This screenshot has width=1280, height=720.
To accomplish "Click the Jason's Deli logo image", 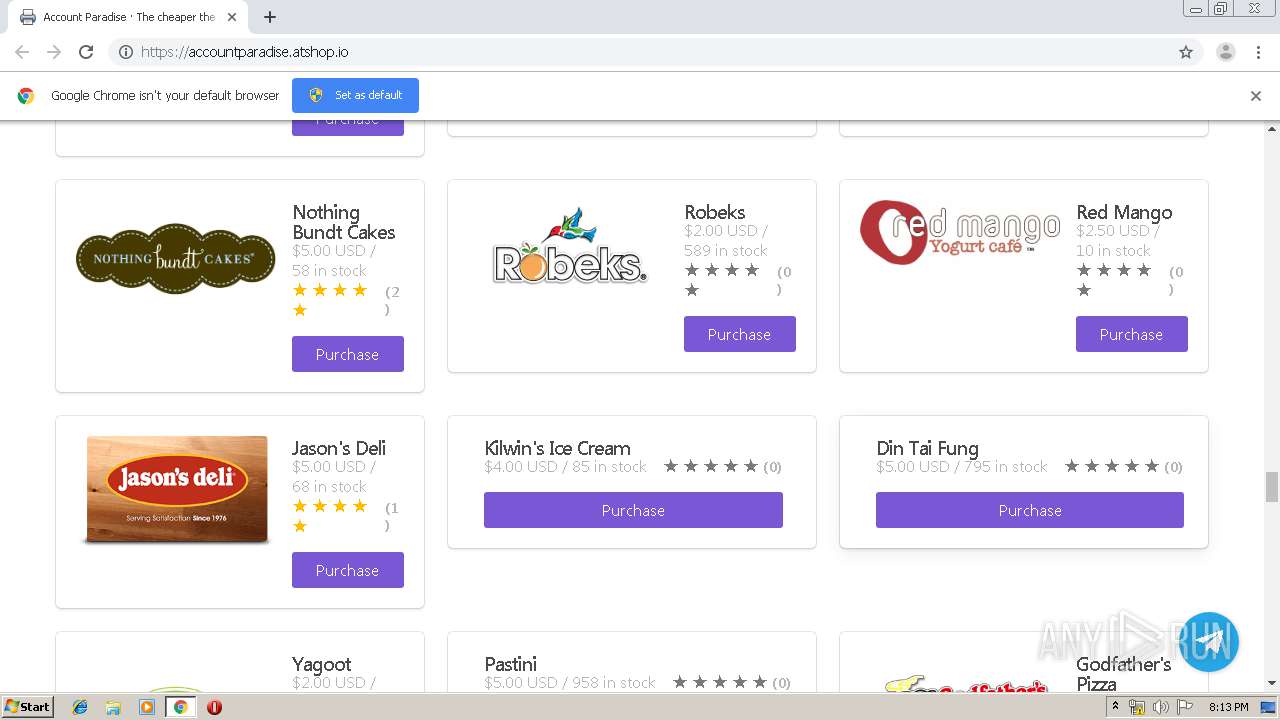I will 177,490.
